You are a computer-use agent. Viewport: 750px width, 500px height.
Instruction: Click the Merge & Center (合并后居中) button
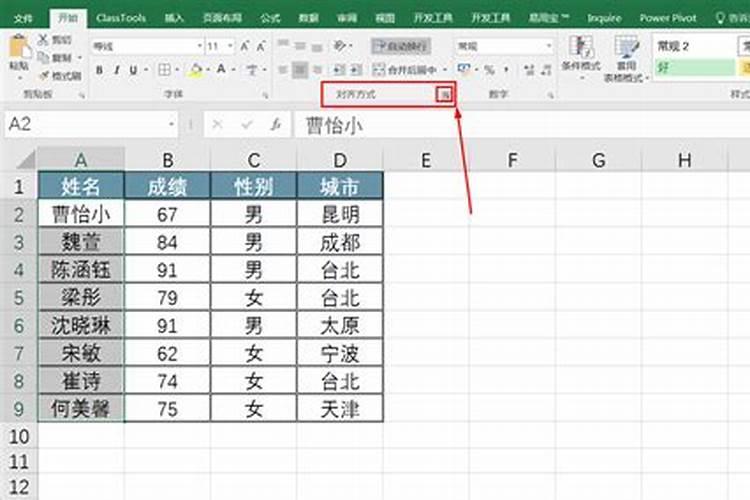[406, 70]
